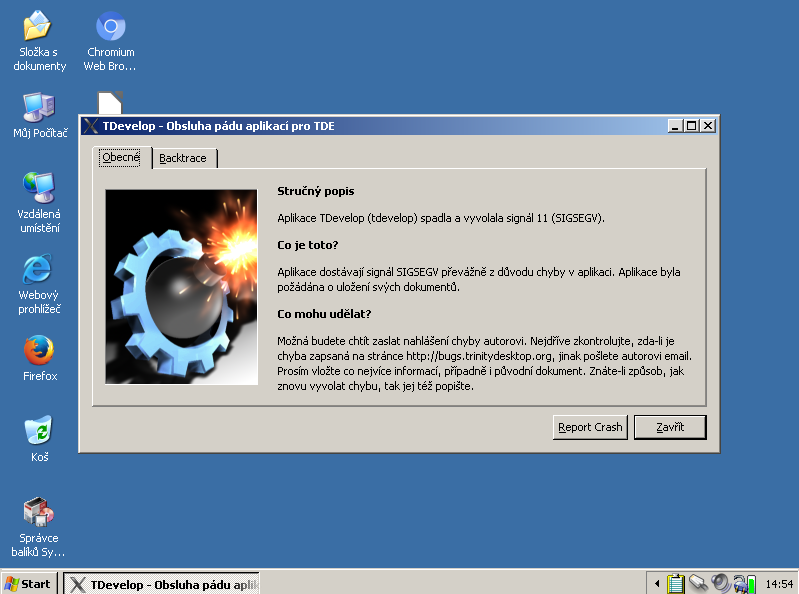Click the 'Co mohu udělat?' heading

click(324, 314)
